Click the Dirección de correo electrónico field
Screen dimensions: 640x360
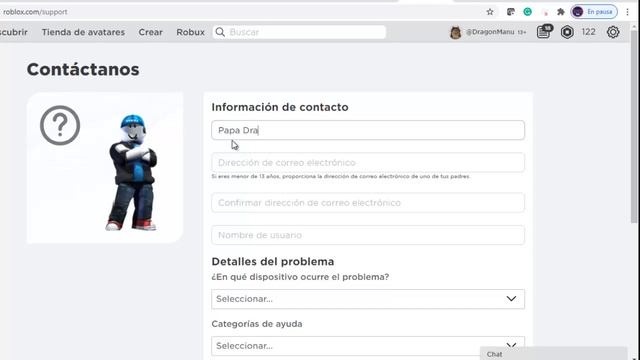(x=368, y=162)
